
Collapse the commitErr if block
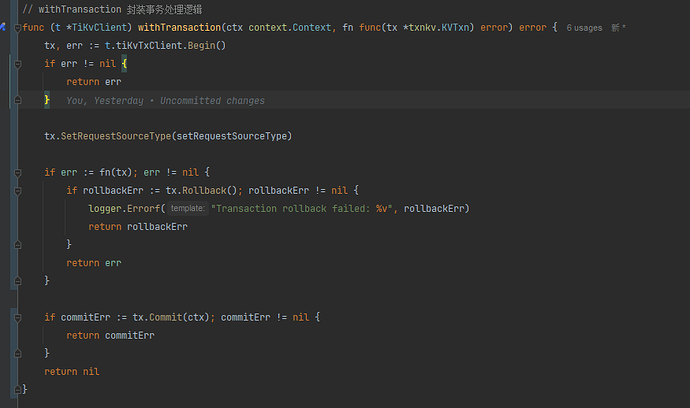point(17,317)
